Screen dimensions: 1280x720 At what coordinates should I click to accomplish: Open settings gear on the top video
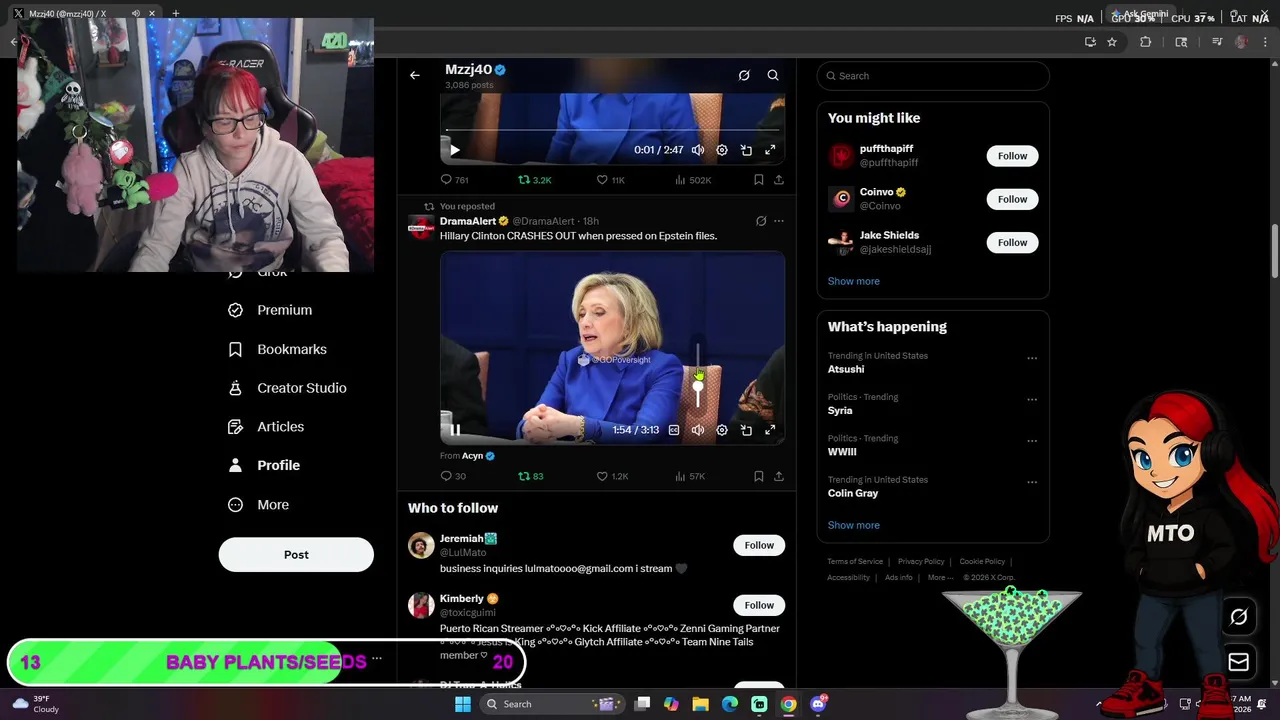tap(722, 150)
